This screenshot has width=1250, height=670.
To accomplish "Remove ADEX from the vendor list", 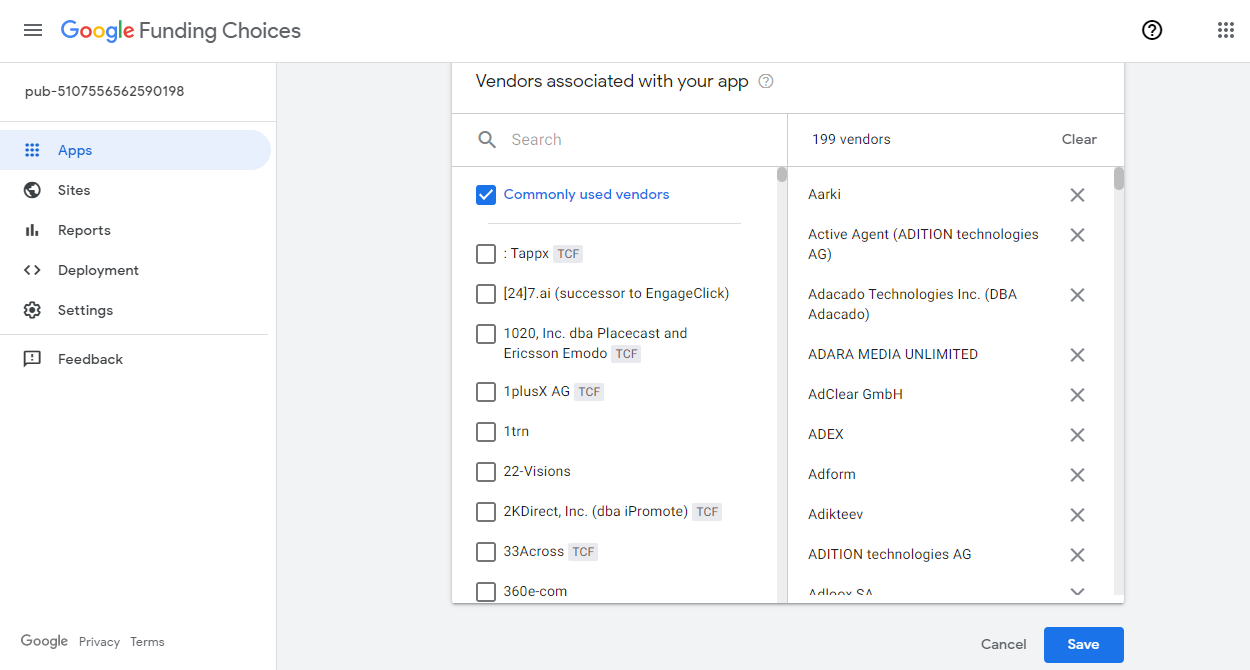I will 1077,435.
